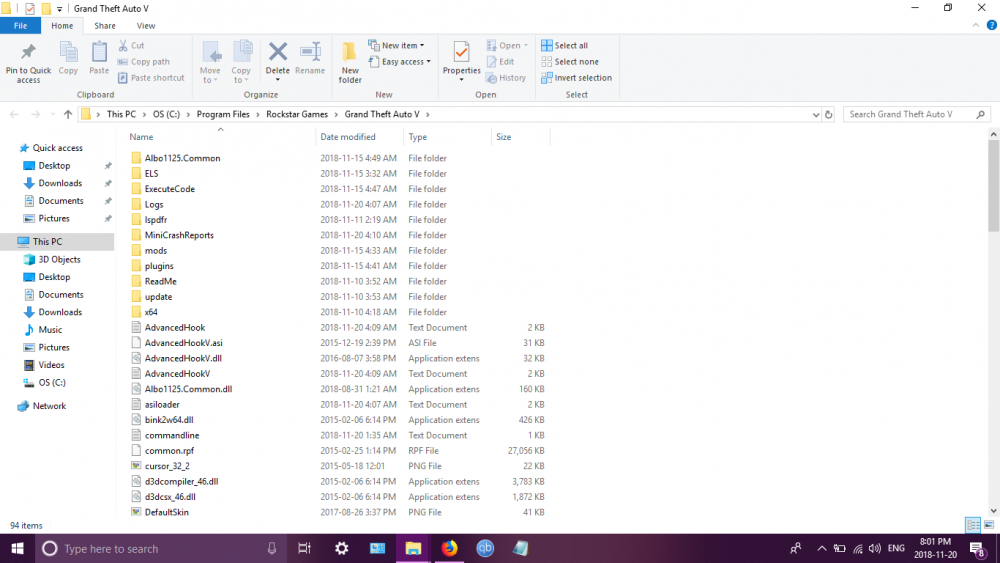Click the Type here to search box

pyautogui.click(x=159, y=548)
